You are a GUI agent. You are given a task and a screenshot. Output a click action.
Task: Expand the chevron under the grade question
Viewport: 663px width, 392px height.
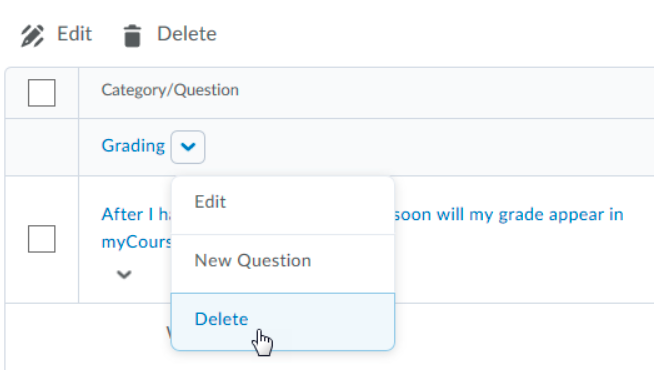[124, 274]
